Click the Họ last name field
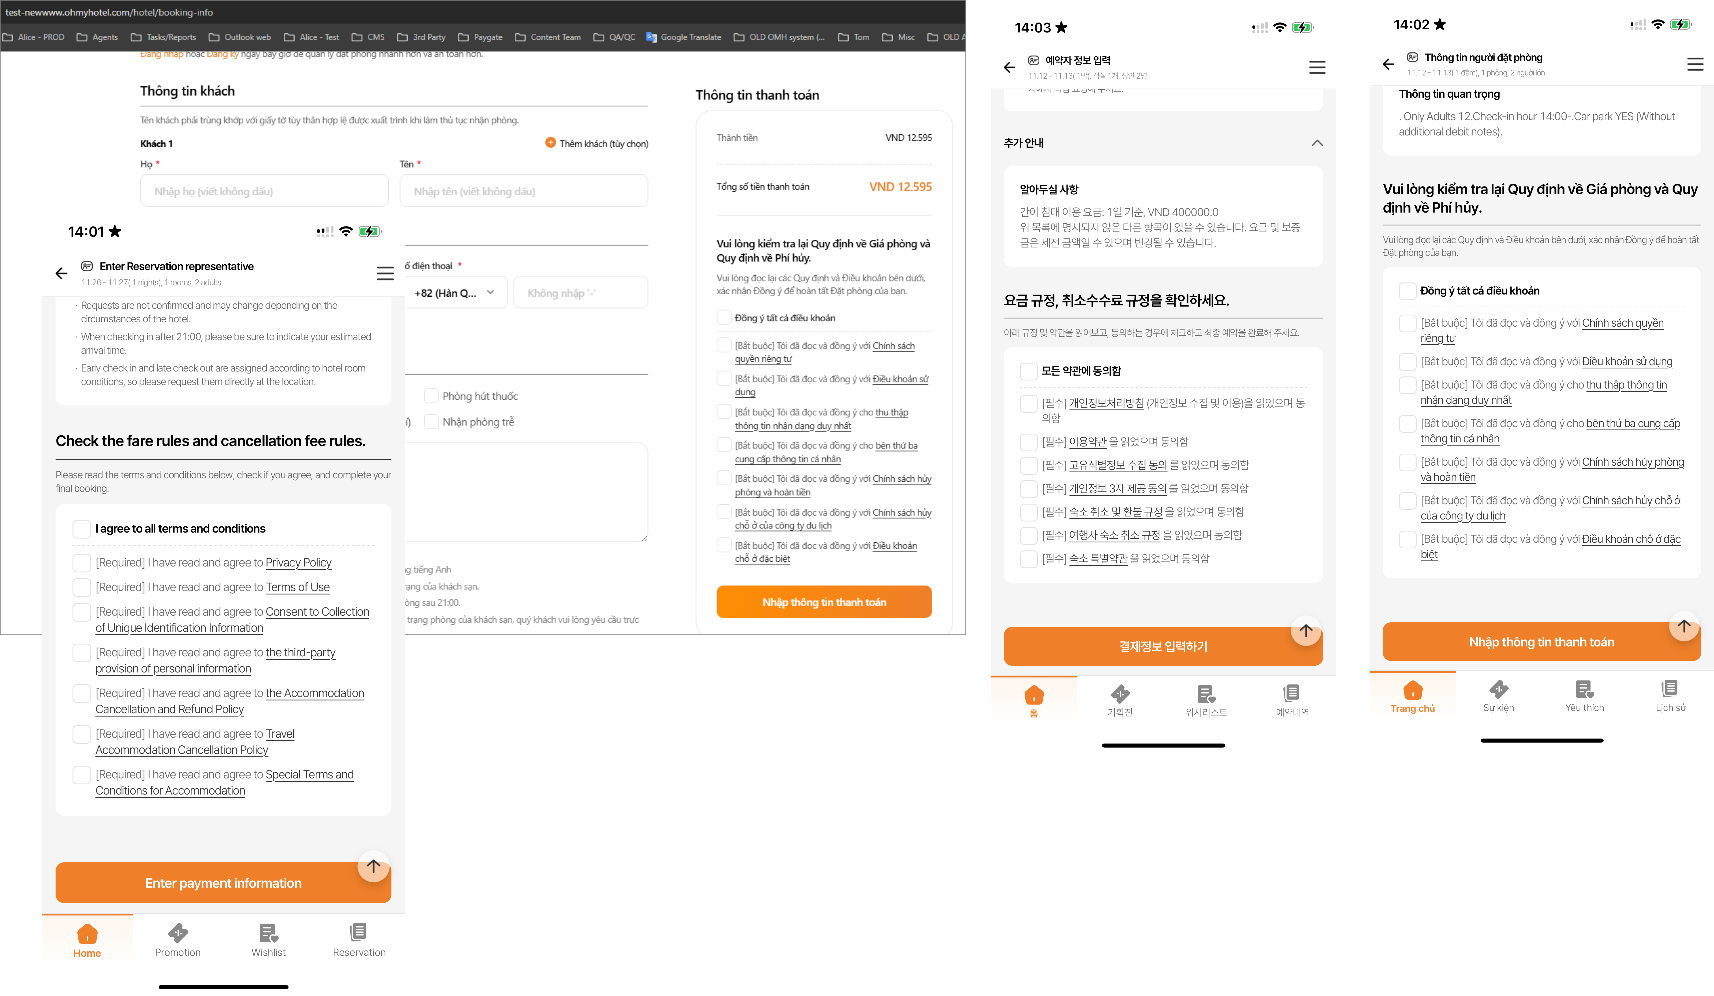 pos(264,191)
